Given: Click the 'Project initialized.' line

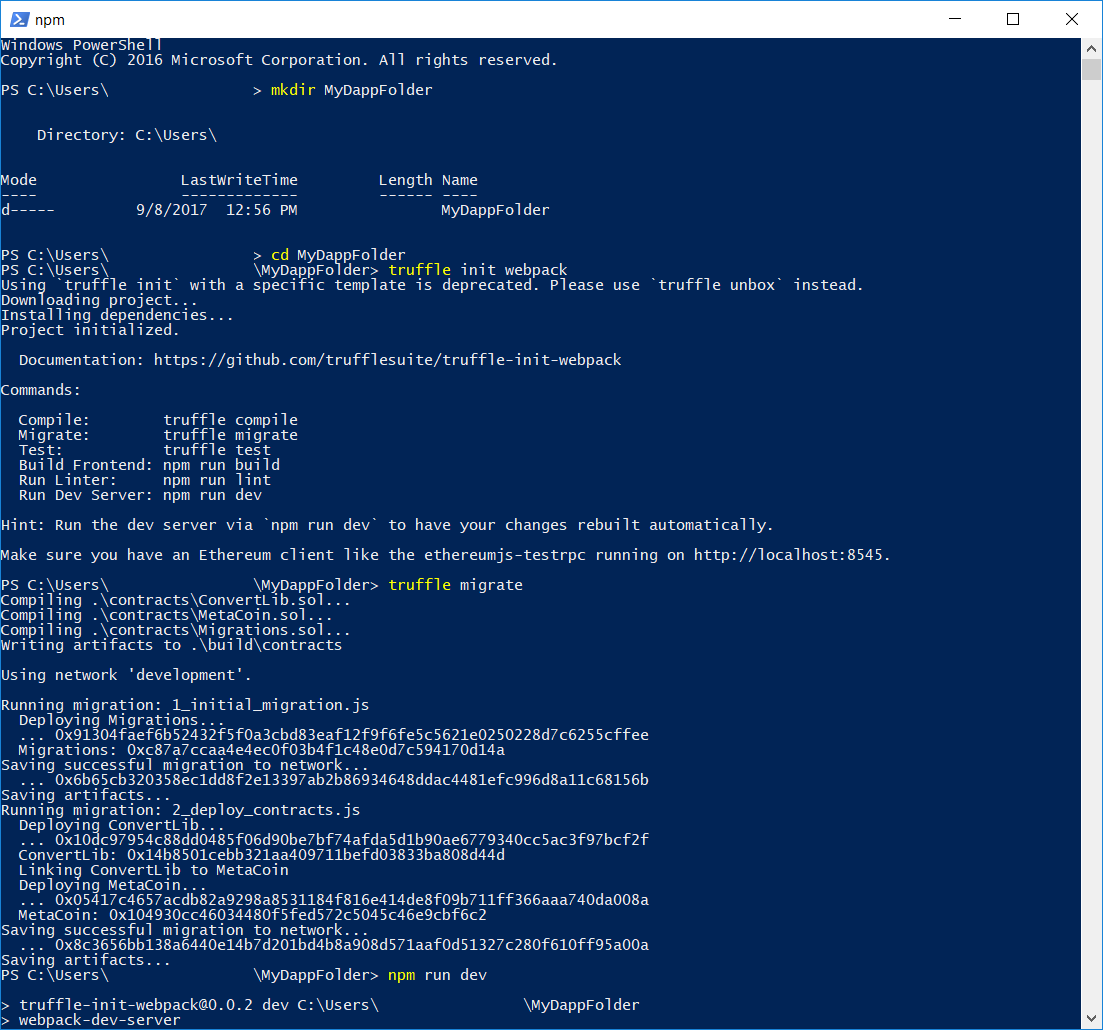Looking at the screenshot, I should [90, 330].
